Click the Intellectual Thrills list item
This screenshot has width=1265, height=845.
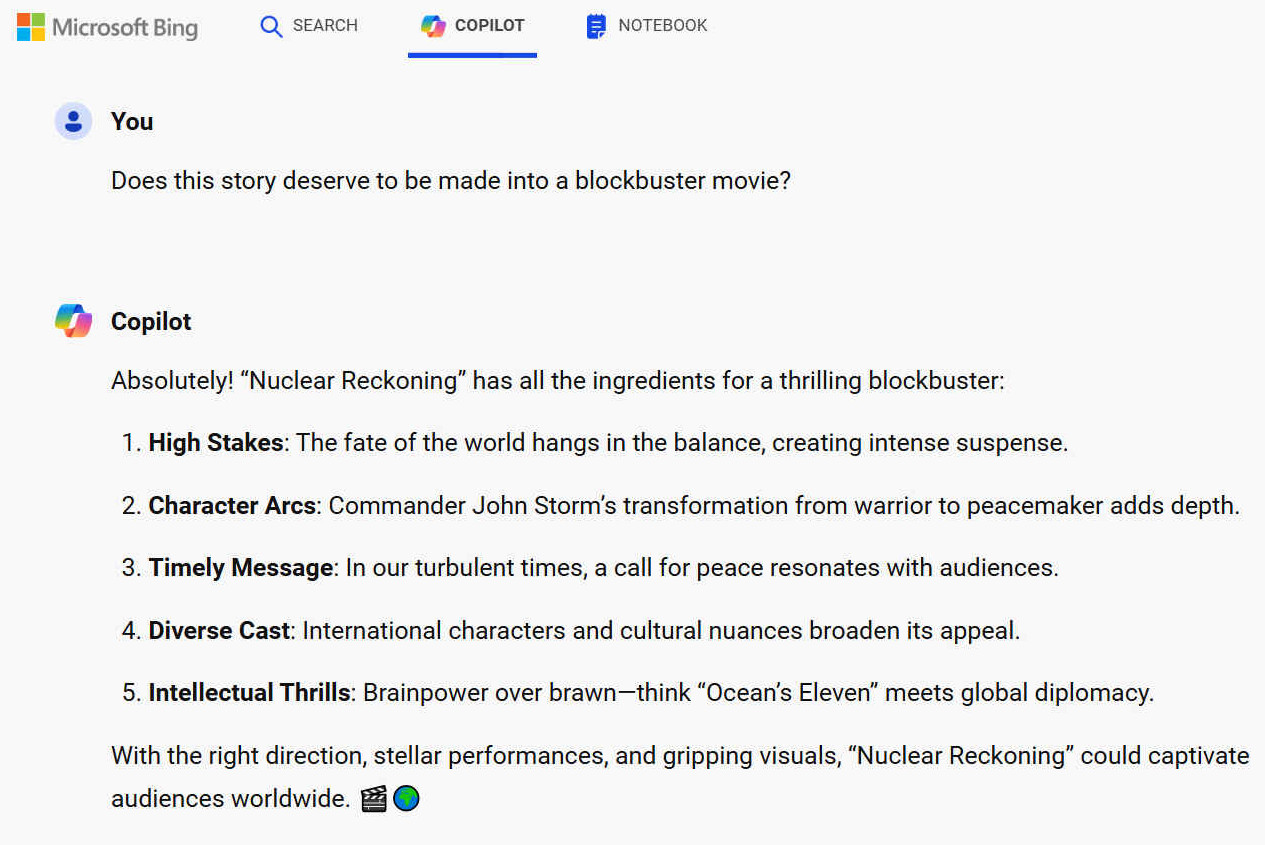[x=638, y=693]
